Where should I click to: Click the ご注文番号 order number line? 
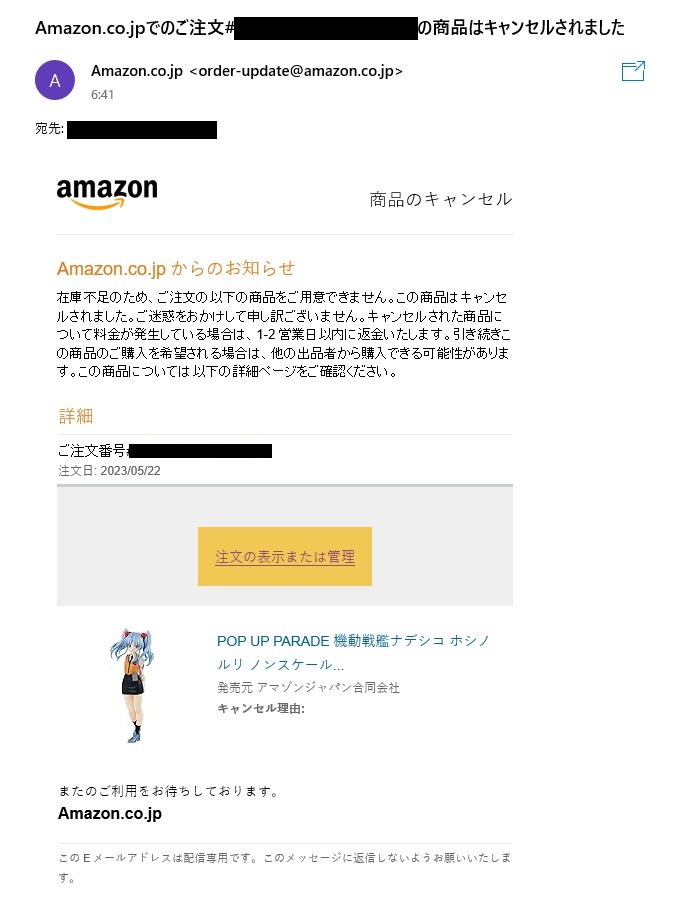[x=165, y=451]
